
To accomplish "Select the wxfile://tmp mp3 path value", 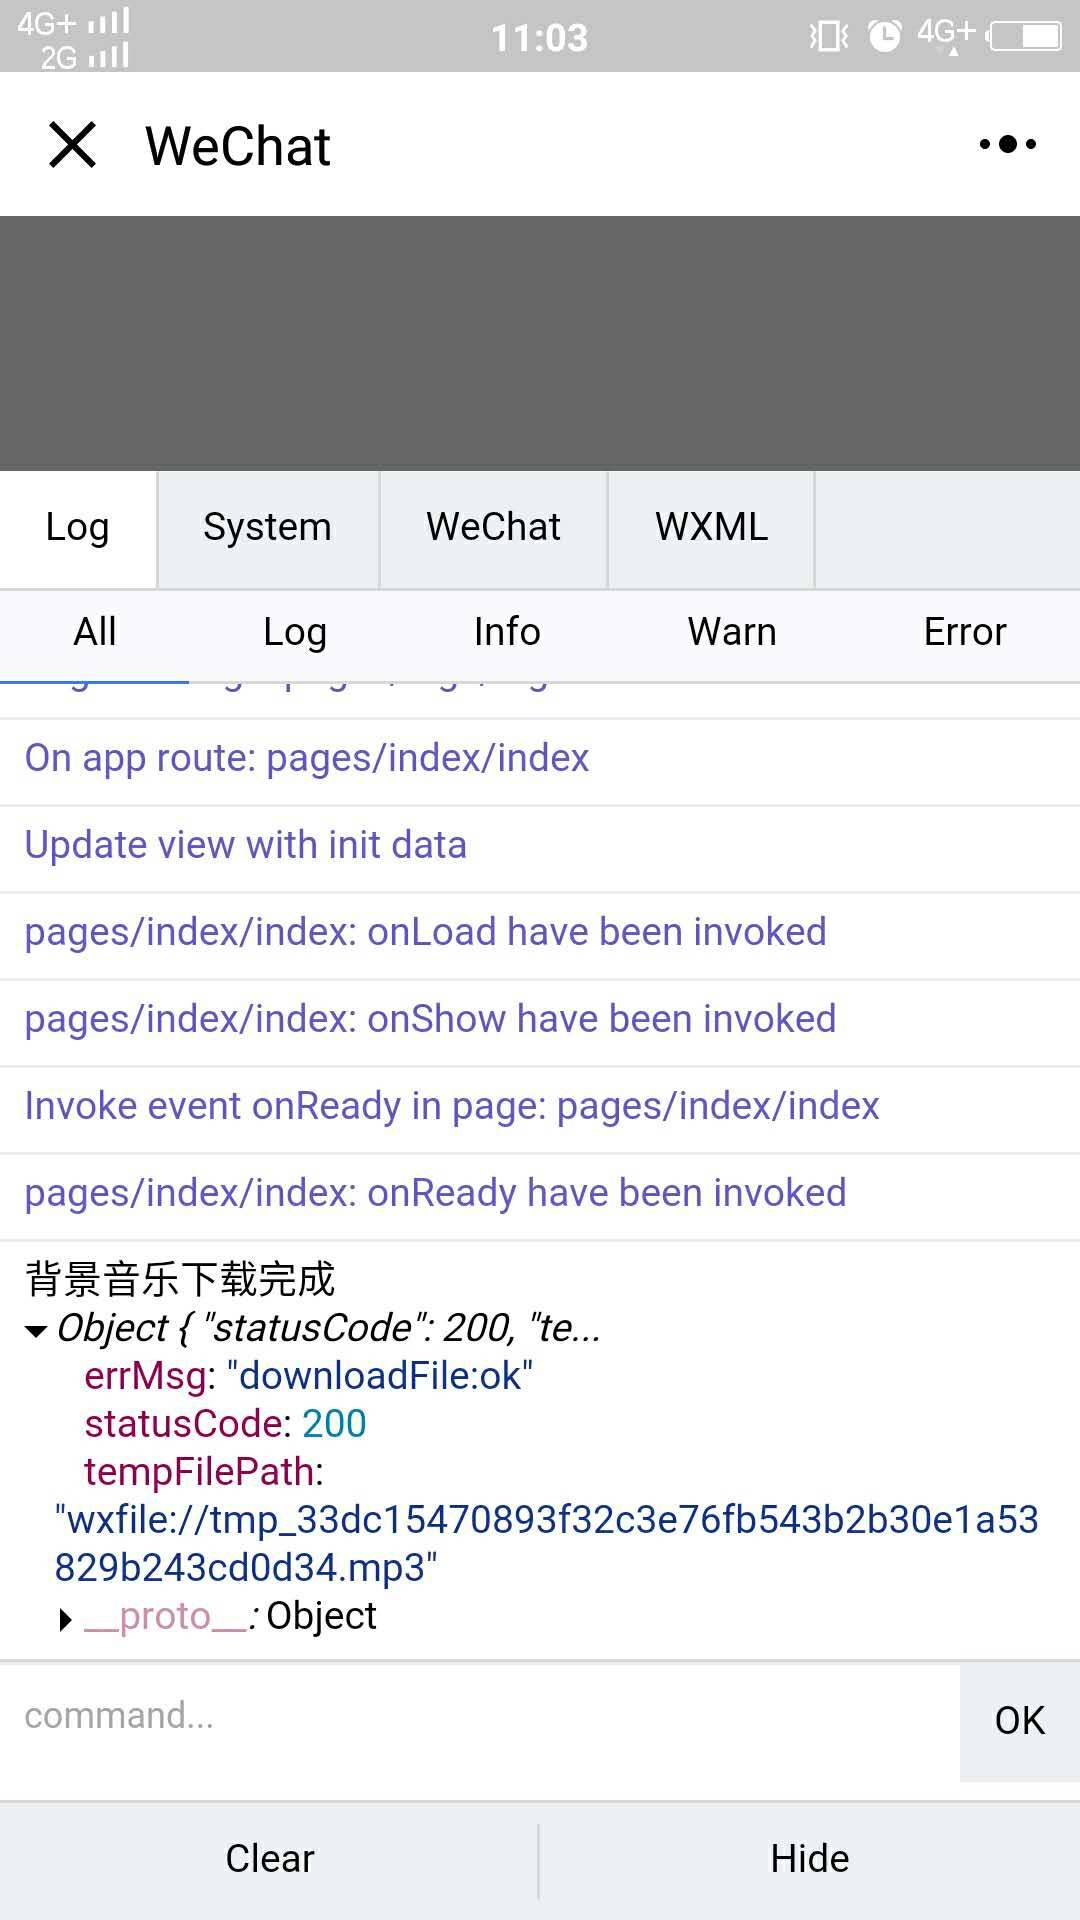I will tap(546, 1544).
